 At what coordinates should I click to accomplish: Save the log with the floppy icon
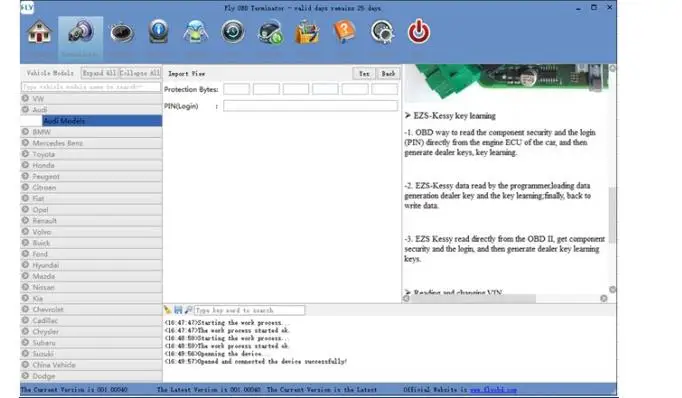click(178, 310)
